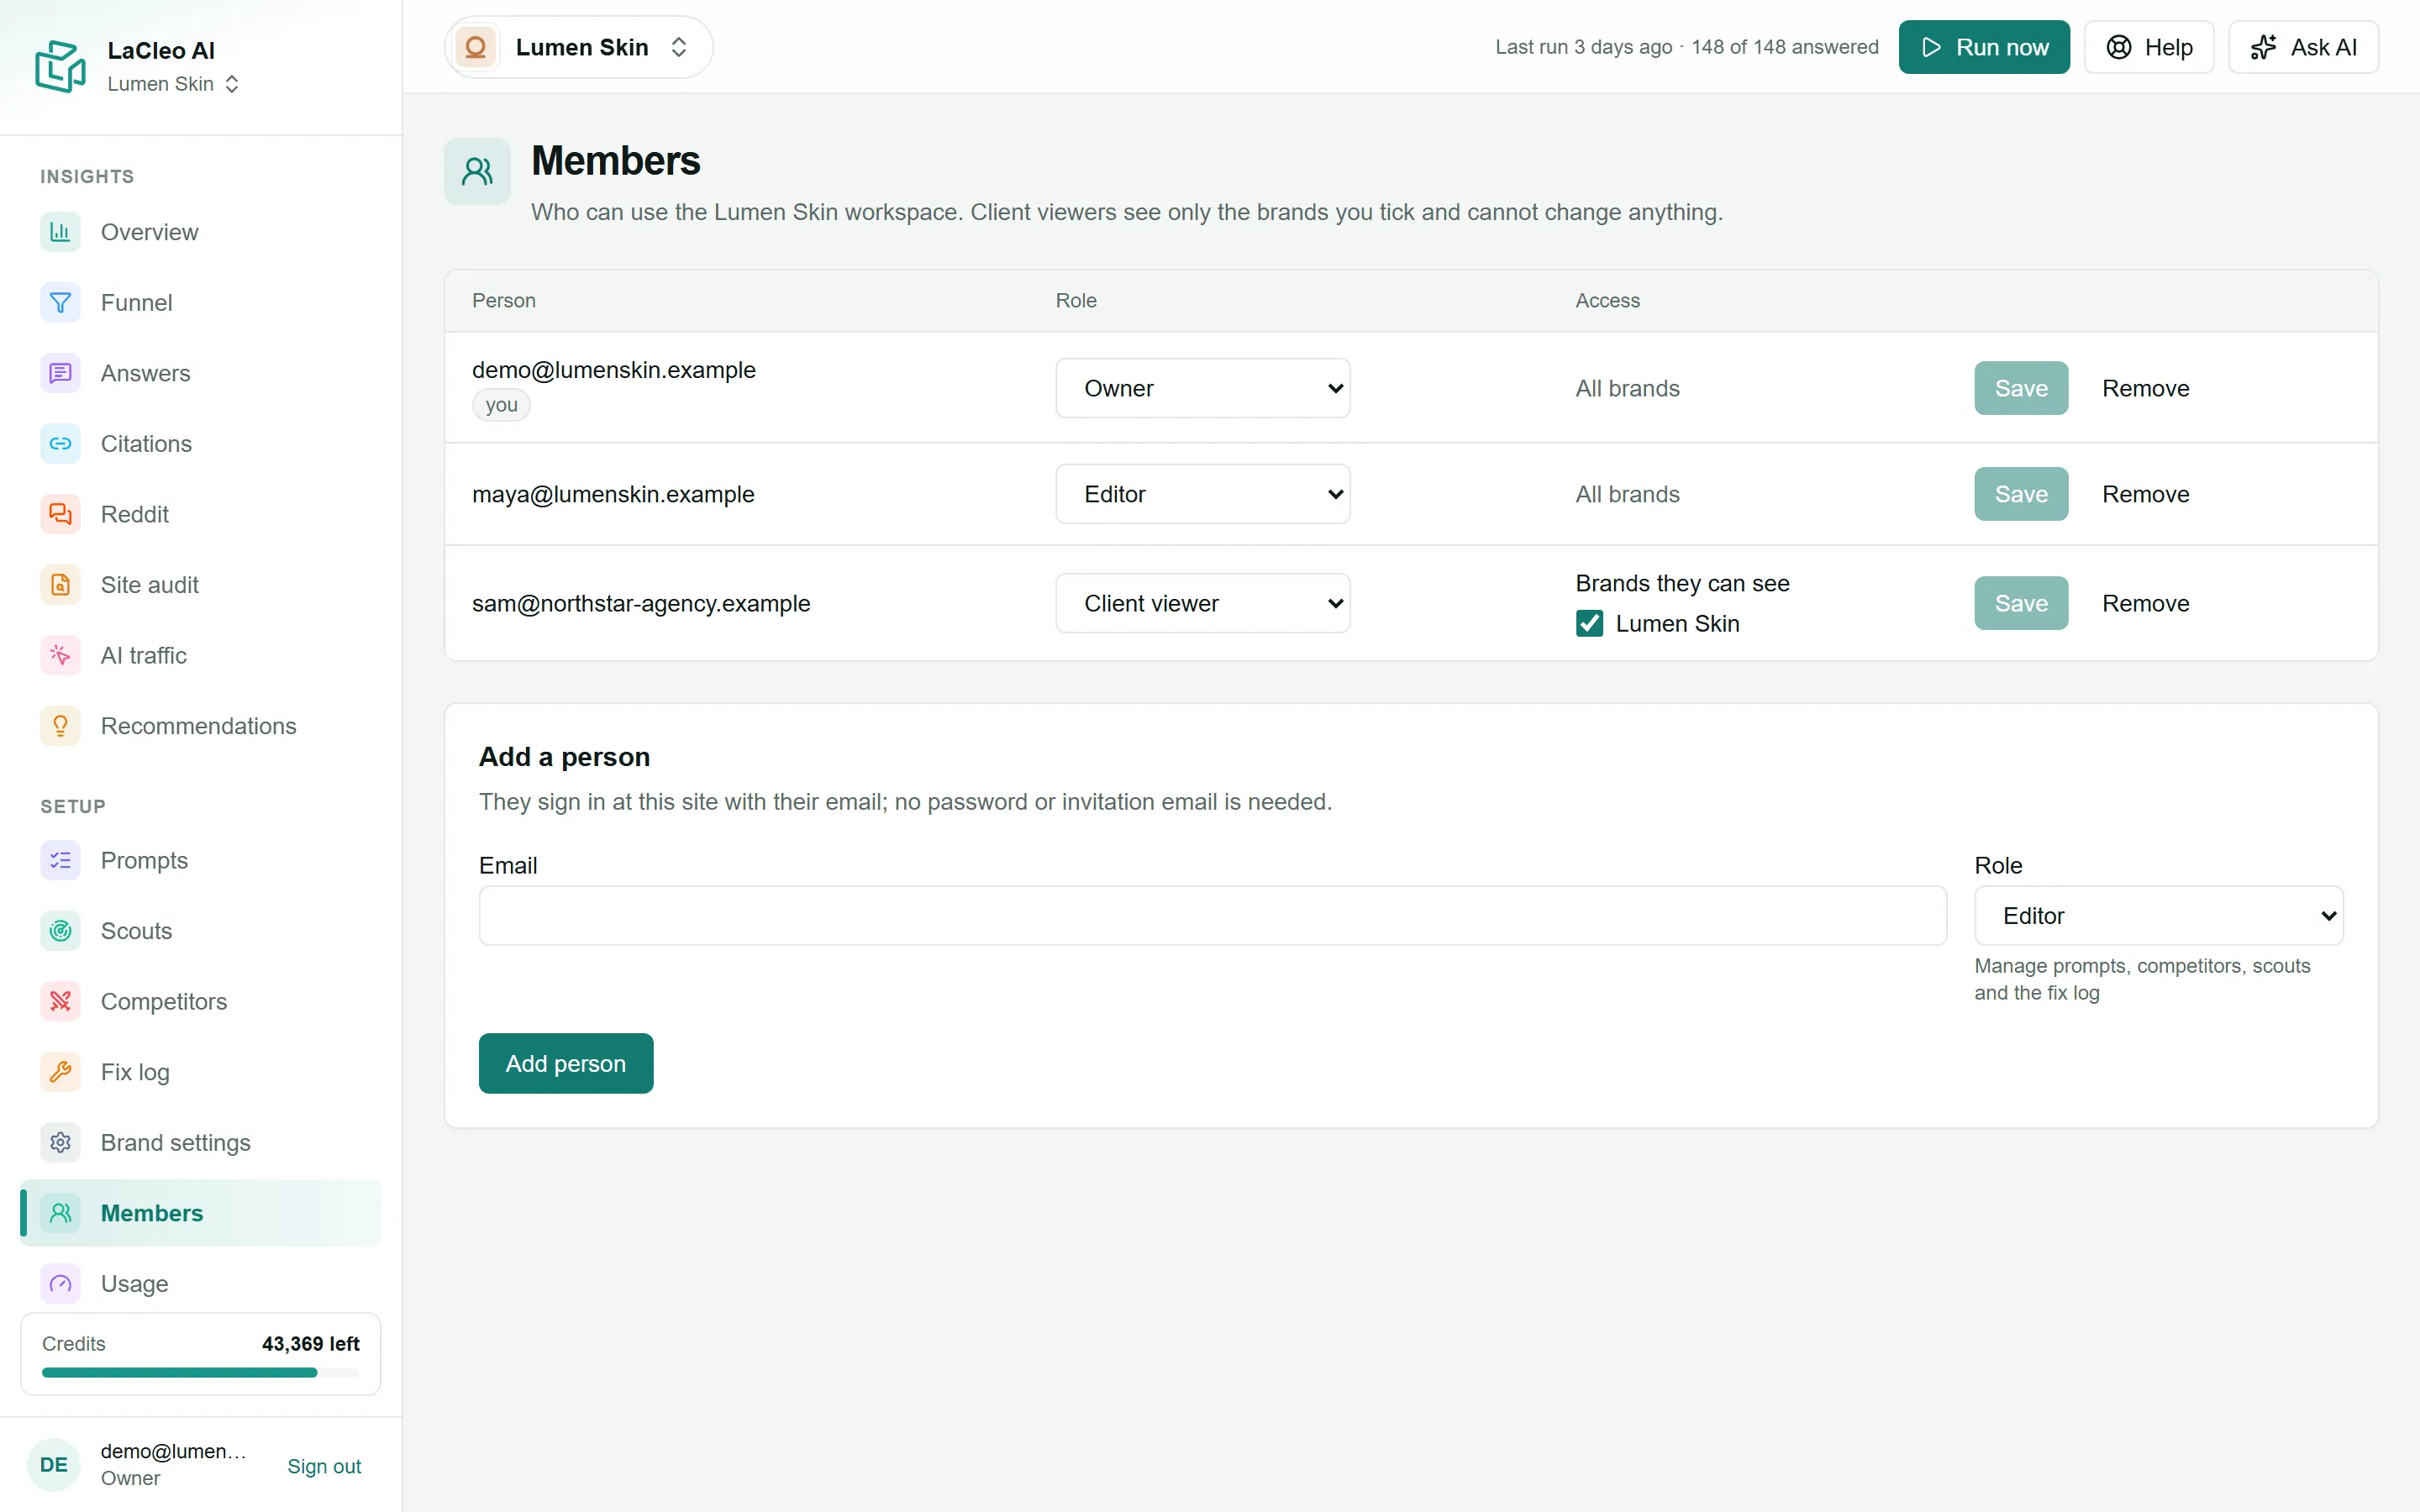Viewport: 2420px width, 1512px height.
Task: Uncheck the Lumen Skin brand checkbox
Action: coord(1589,623)
